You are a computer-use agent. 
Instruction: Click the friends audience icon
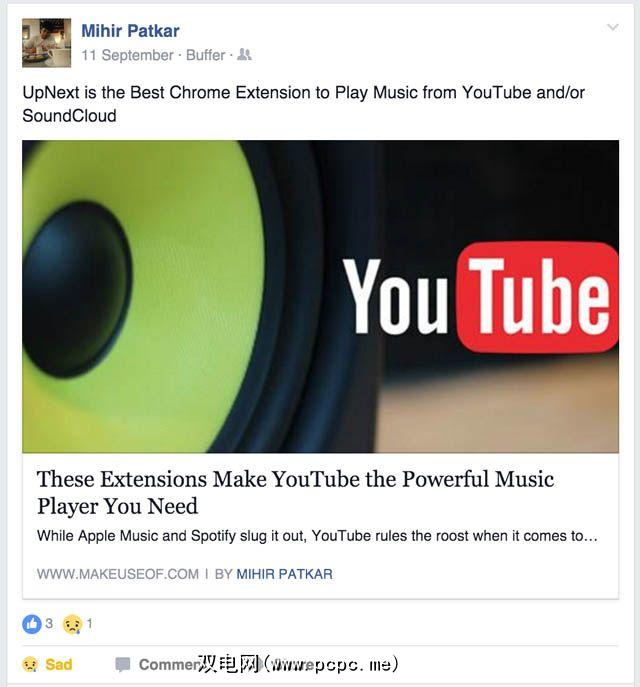244,55
